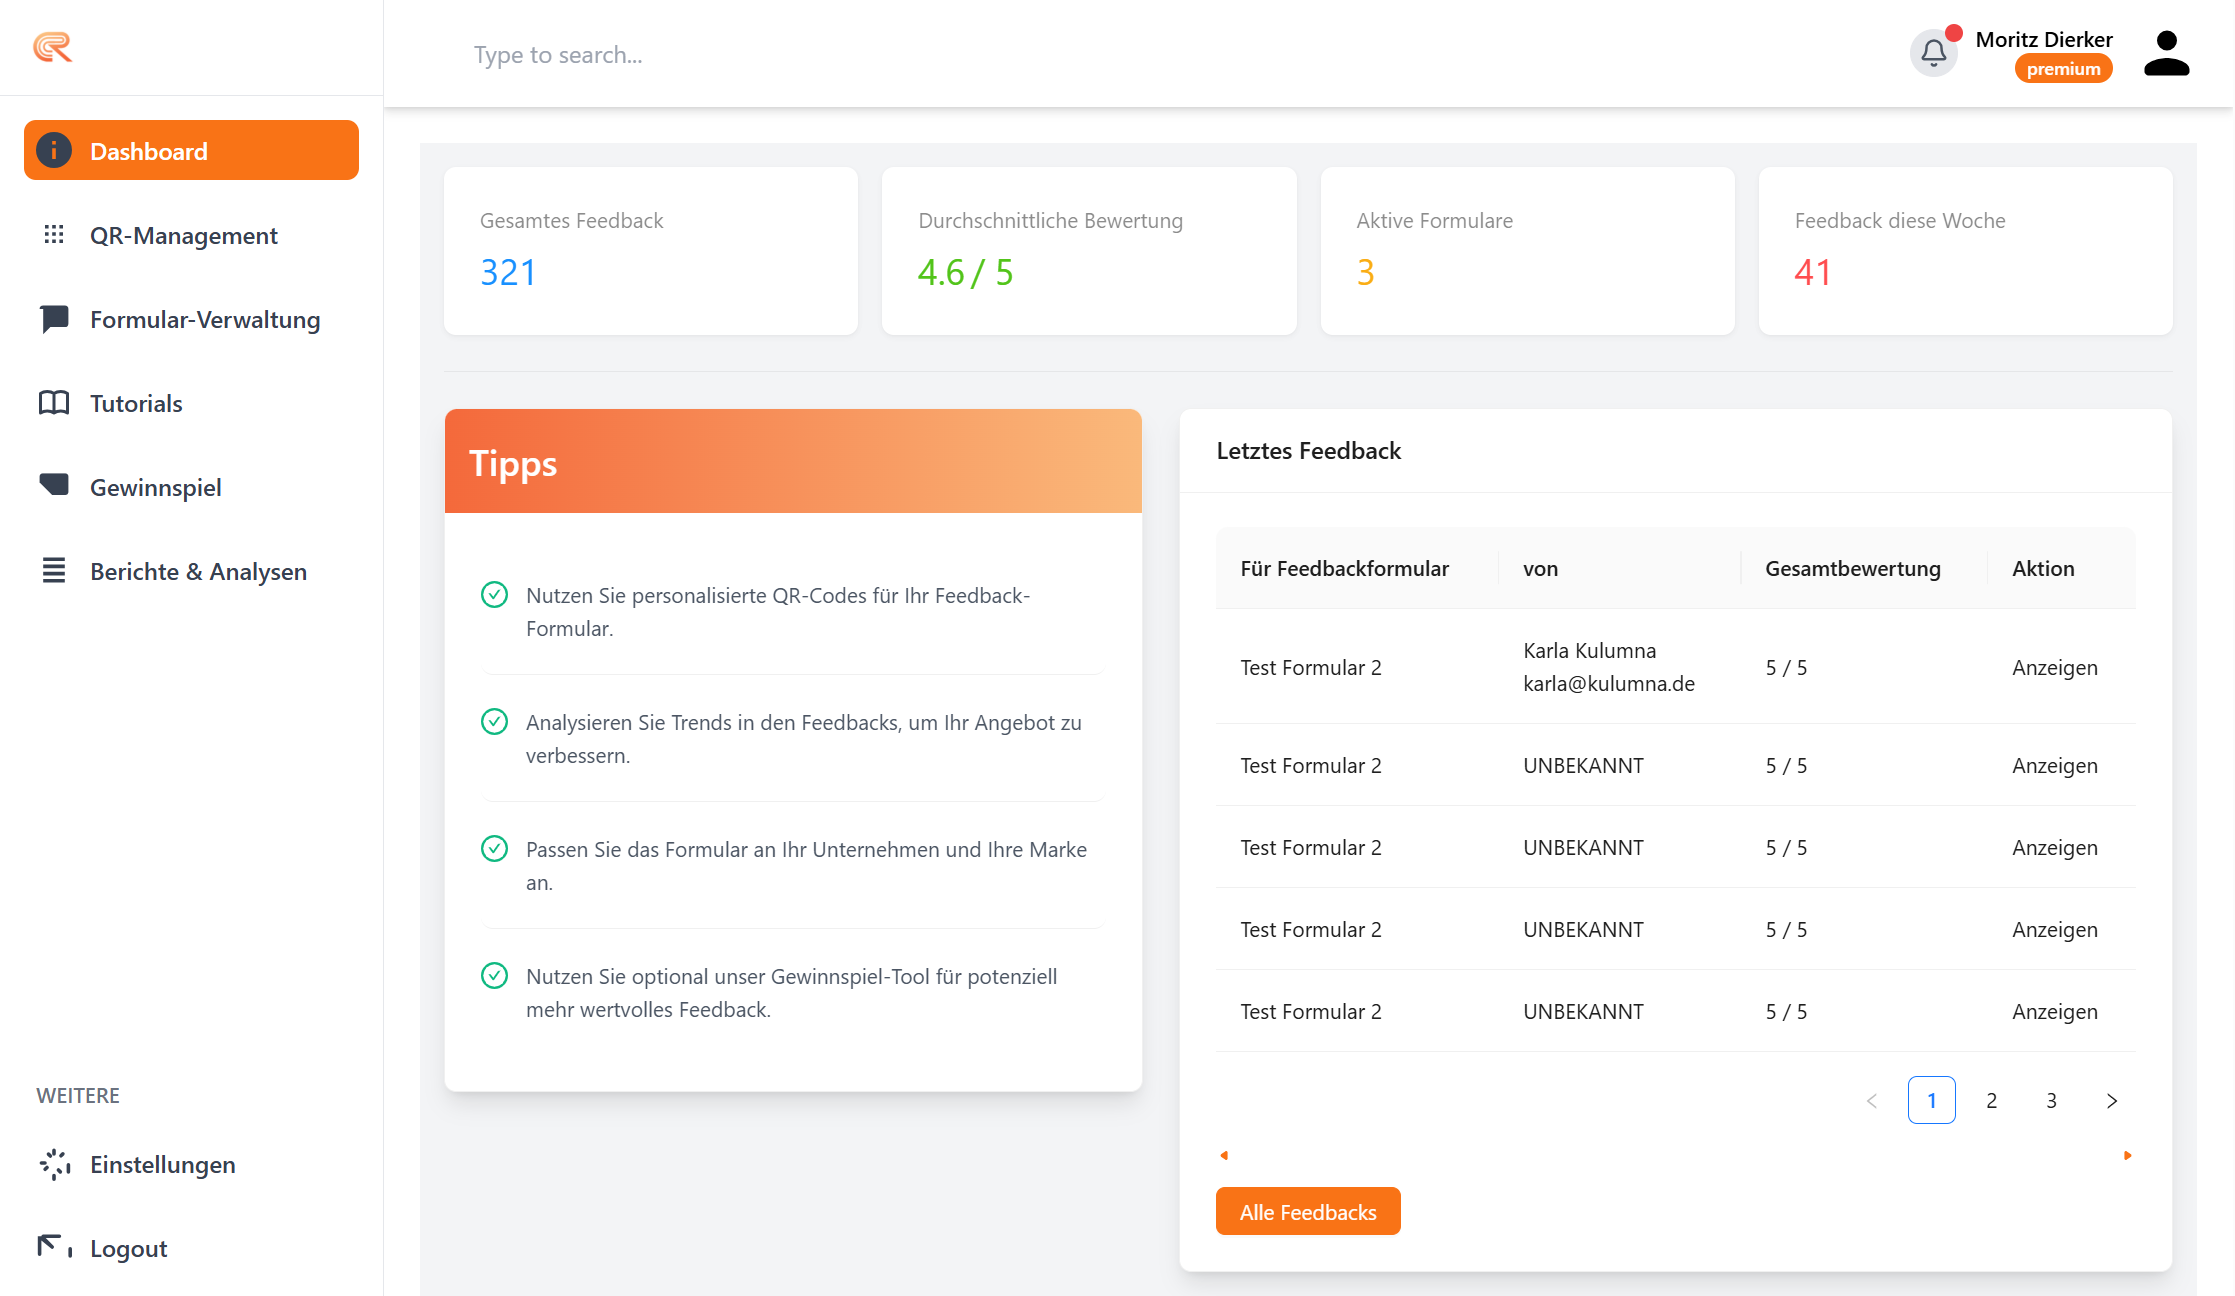This screenshot has height=1296, width=2235.
Task: Select the Gewinnspiel ticket icon
Action: coord(53,487)
